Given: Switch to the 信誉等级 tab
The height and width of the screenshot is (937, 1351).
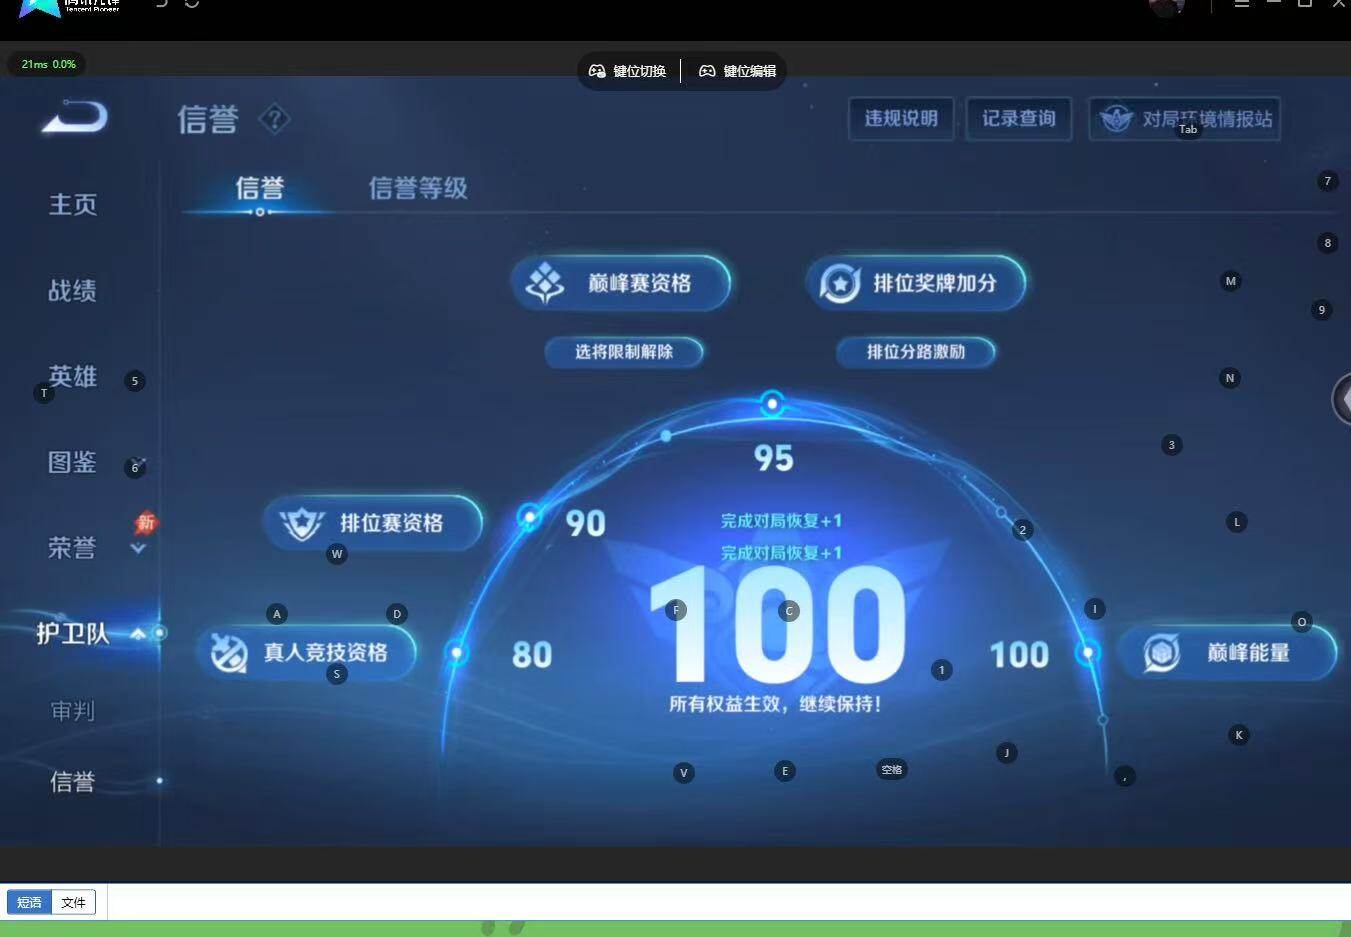Looking at the screenshot, I should 418,188.
